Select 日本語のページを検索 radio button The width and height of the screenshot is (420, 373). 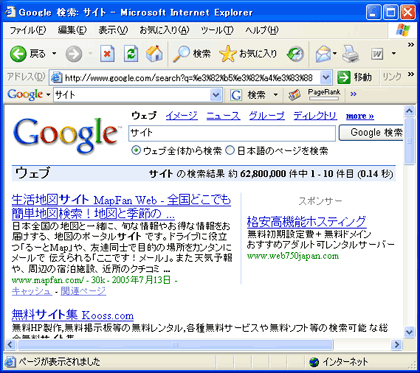coord(230,151)
